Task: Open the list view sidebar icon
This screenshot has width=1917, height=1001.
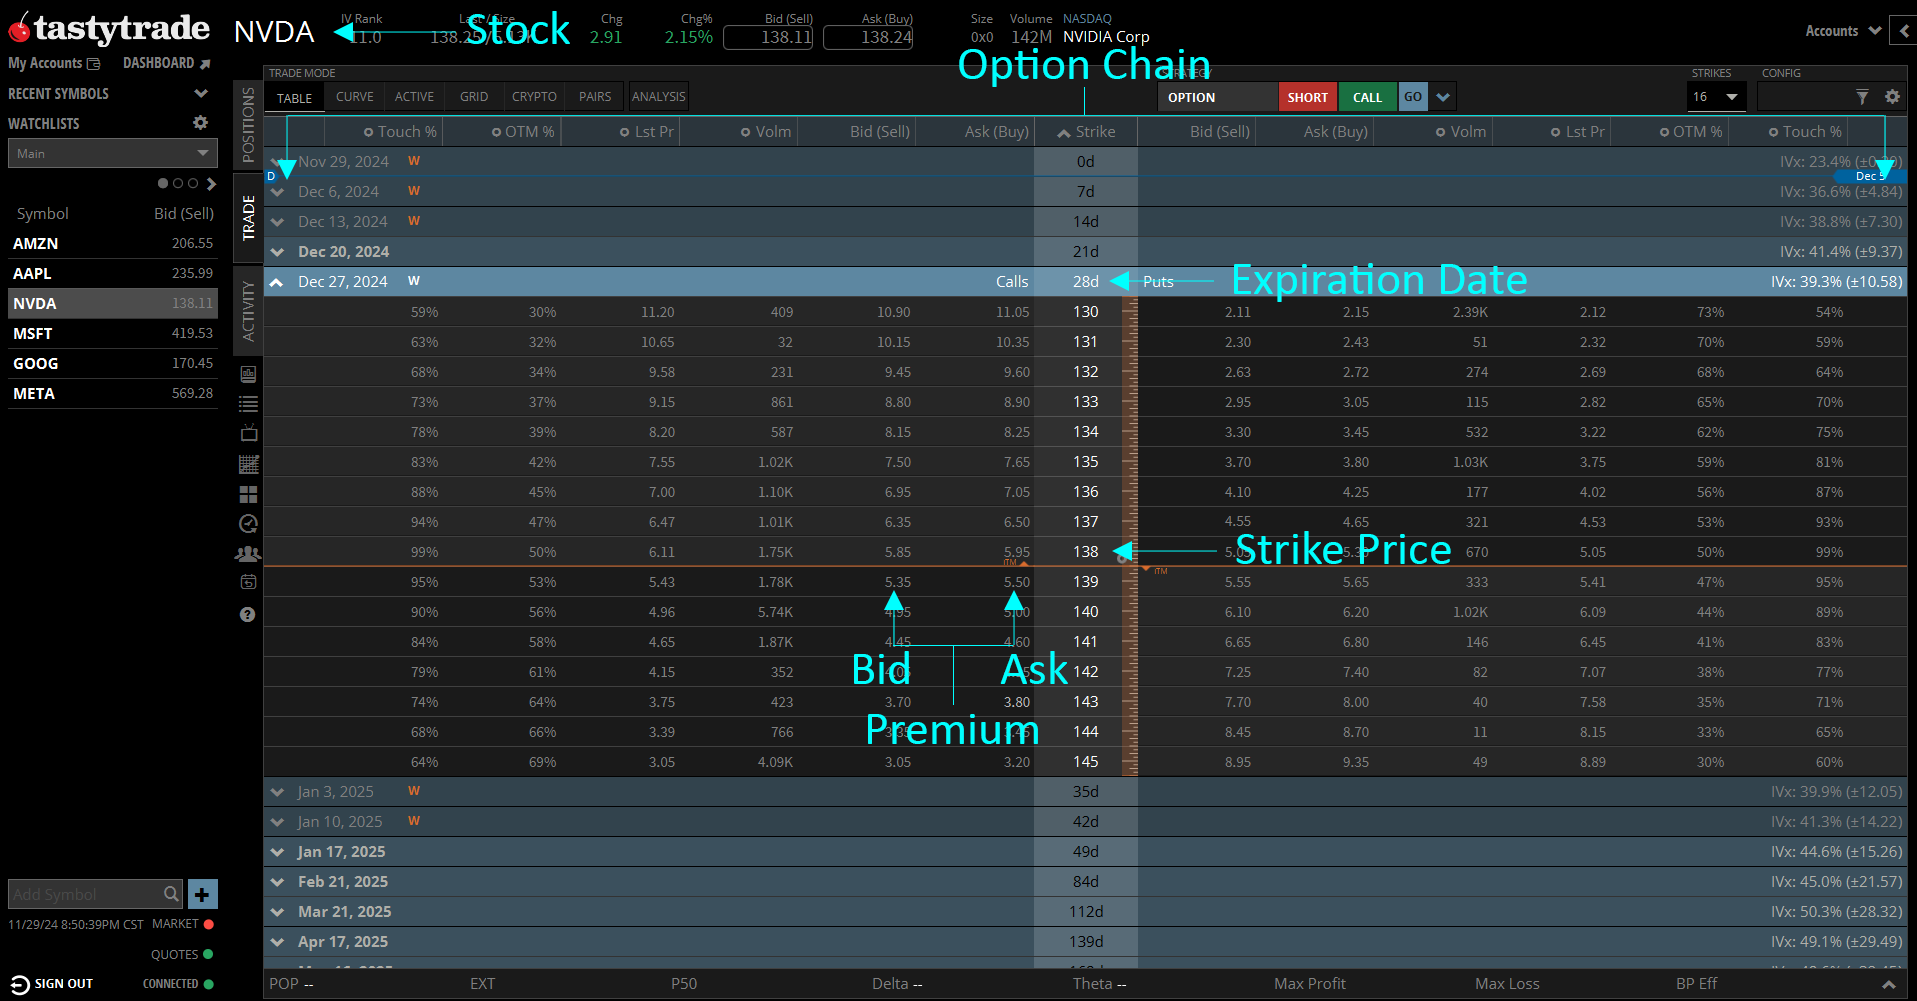Action: [x=248, y=404]
